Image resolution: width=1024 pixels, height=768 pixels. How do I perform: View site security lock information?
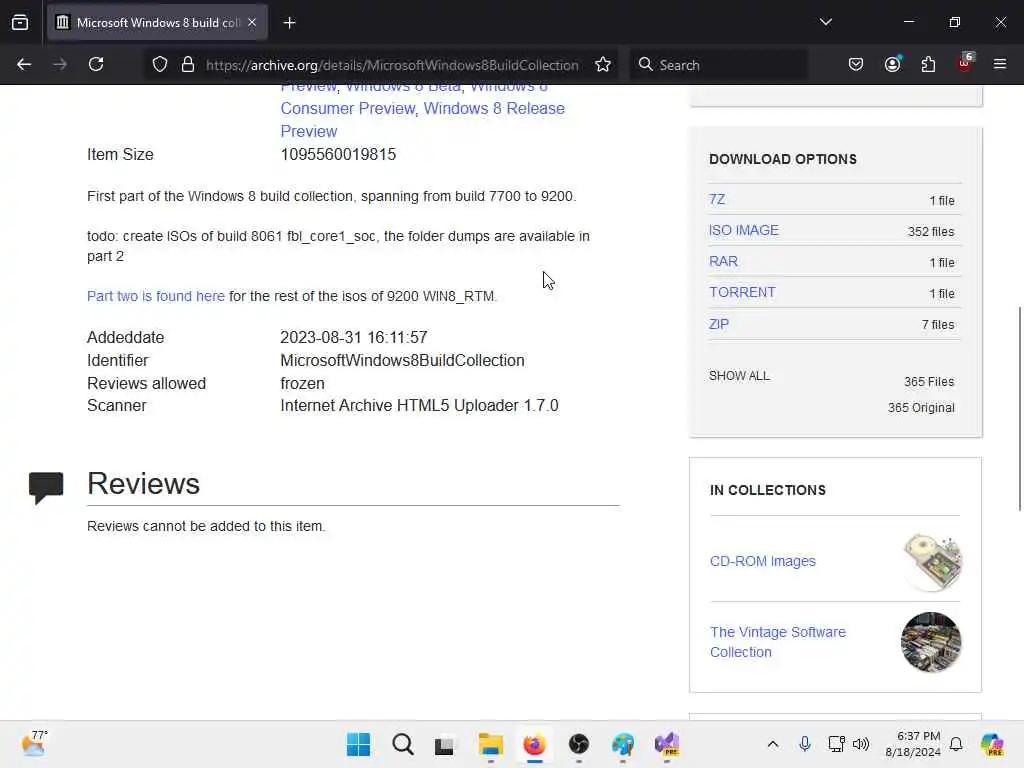188,64
